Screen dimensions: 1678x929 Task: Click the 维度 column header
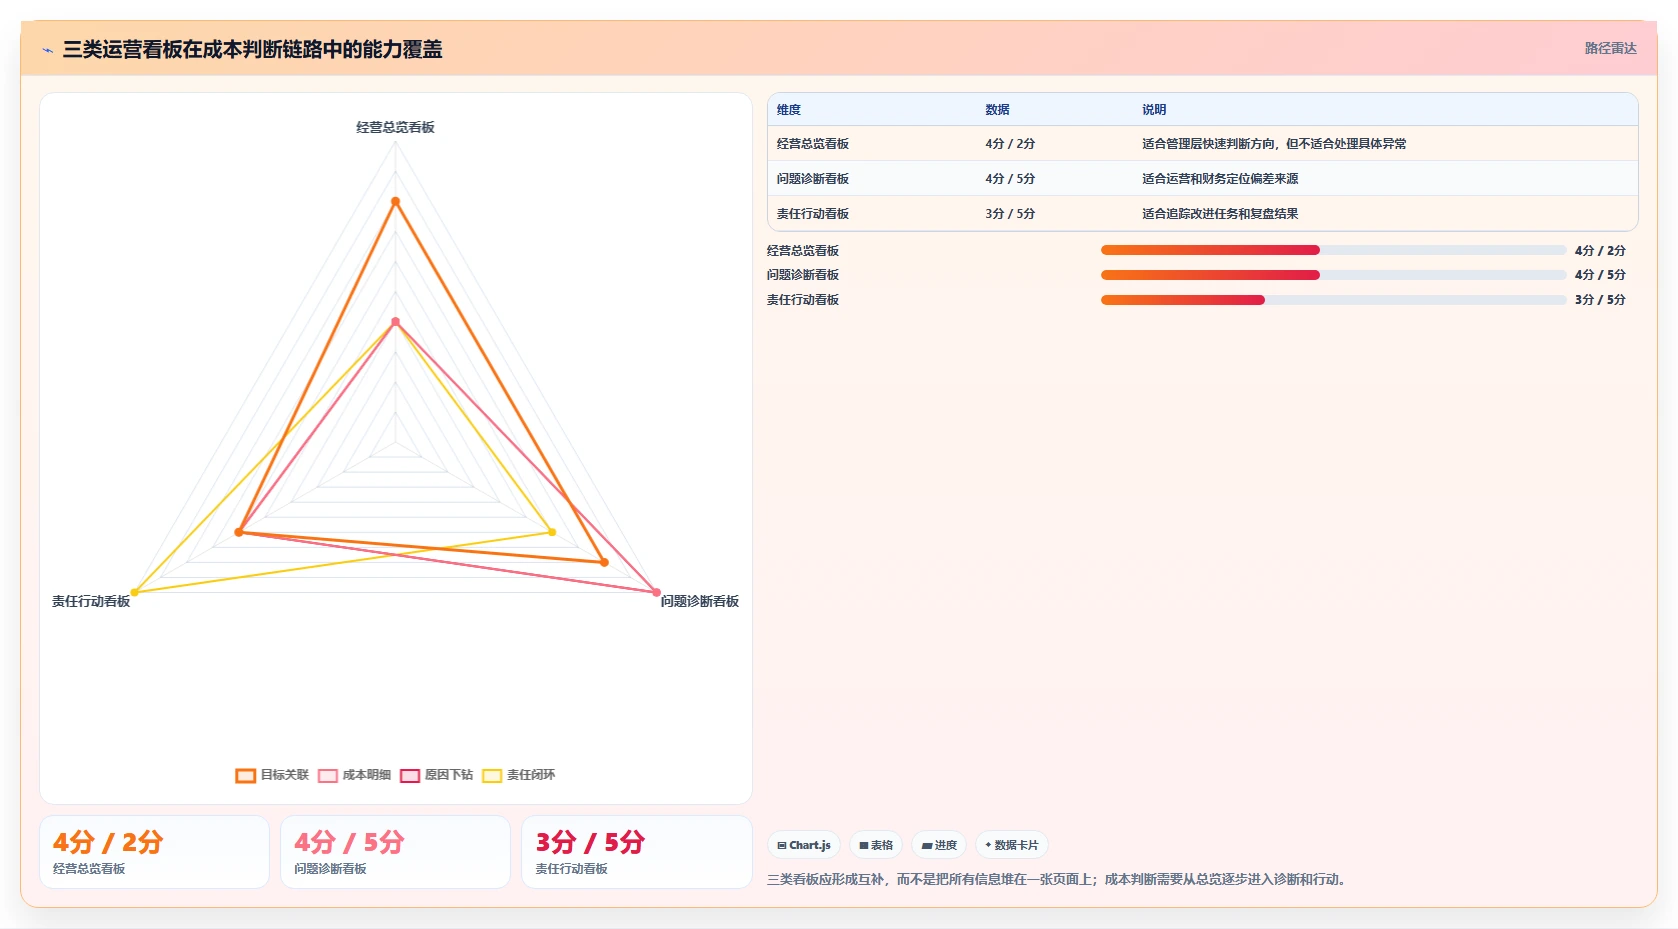tap(789, 110)
